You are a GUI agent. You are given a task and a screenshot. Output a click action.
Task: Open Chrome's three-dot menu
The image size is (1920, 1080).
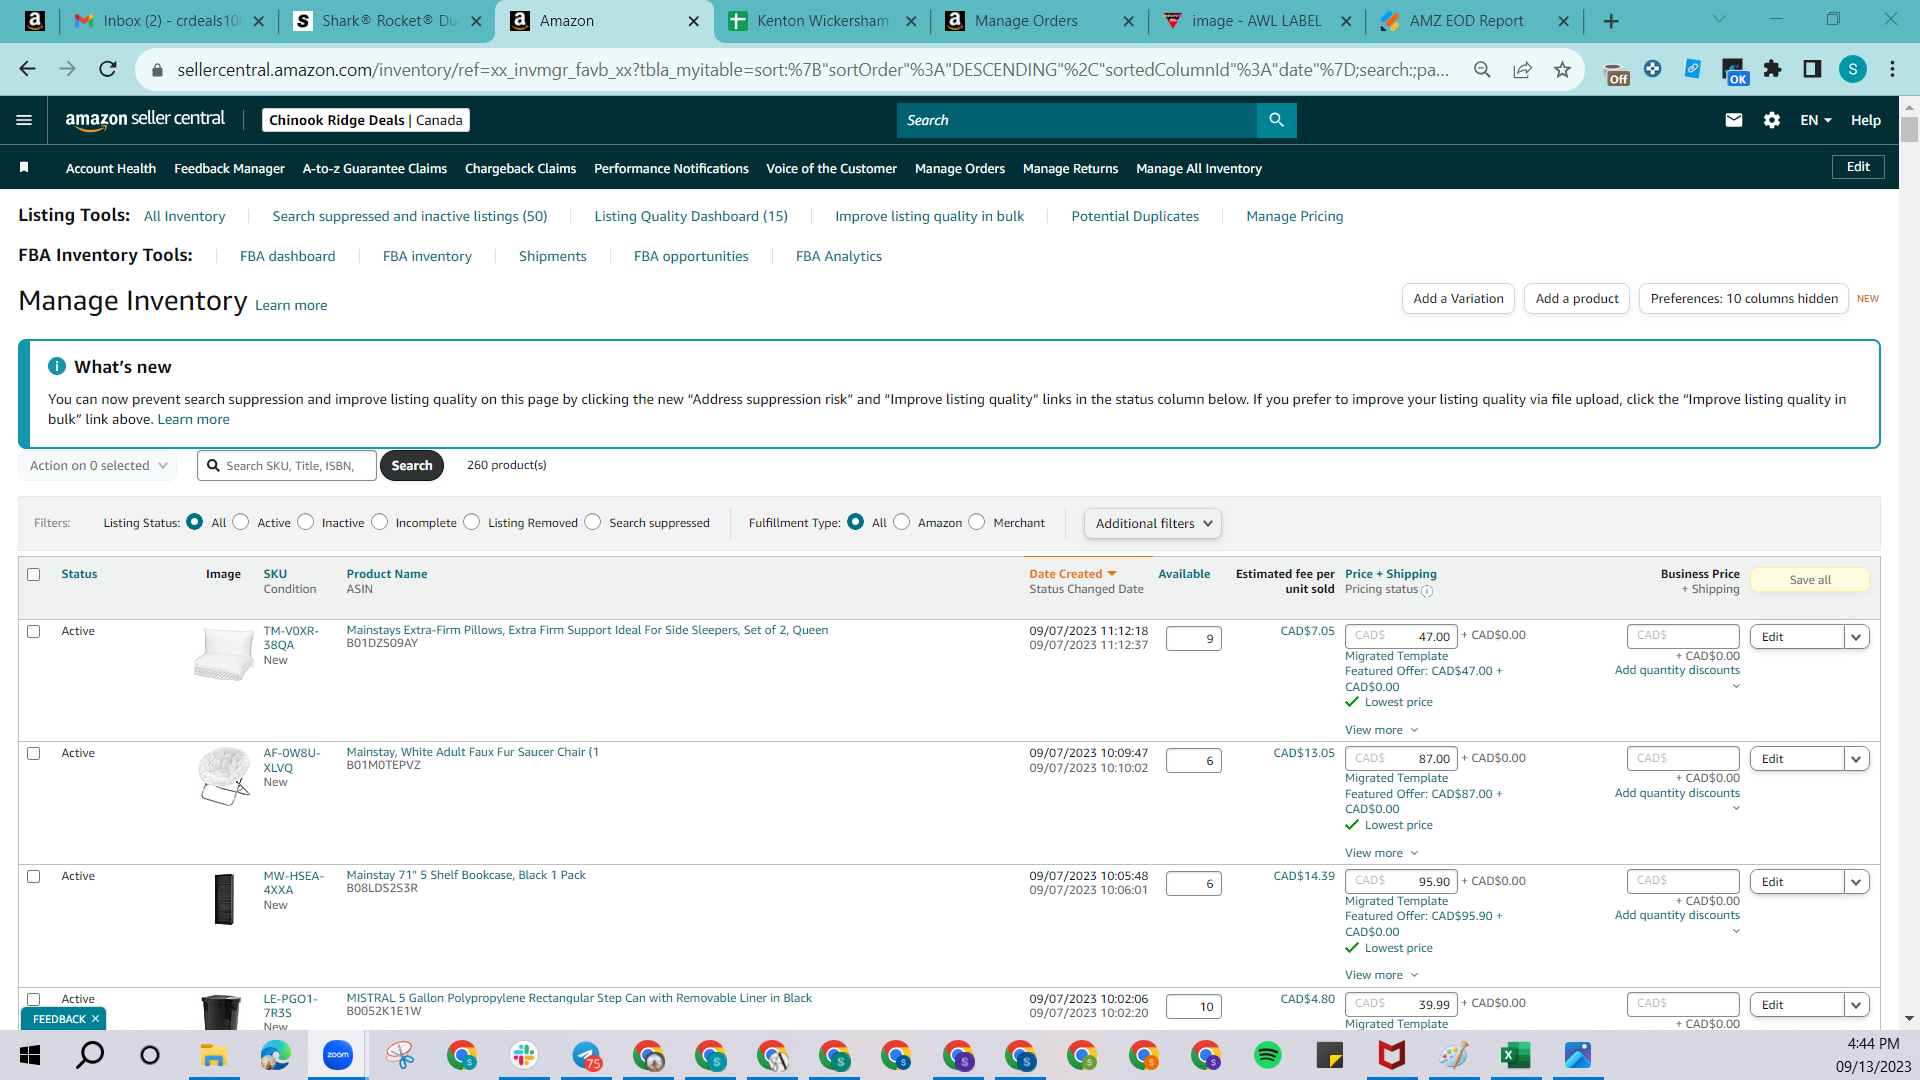[1892, 69]
